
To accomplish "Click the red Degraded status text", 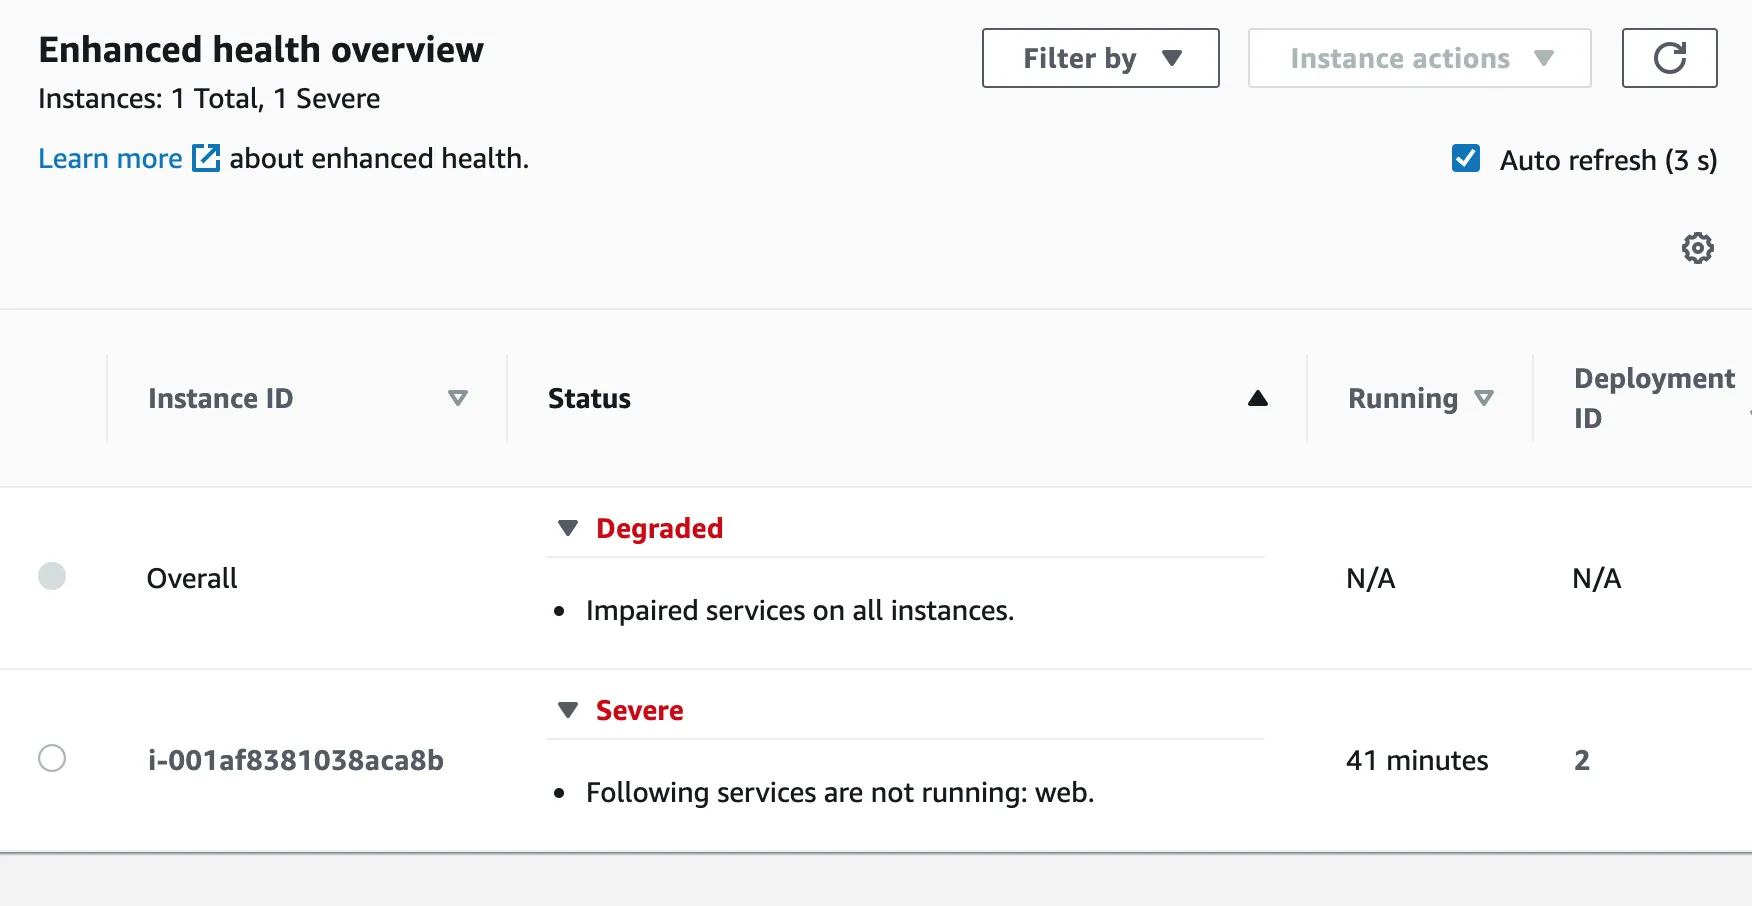I will click(659, 528).
